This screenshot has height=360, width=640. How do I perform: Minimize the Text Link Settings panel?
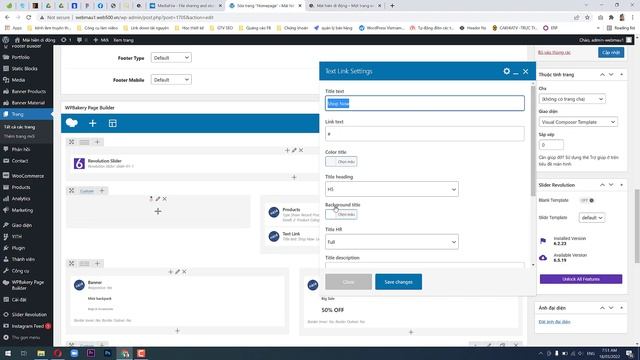point(516,72)
